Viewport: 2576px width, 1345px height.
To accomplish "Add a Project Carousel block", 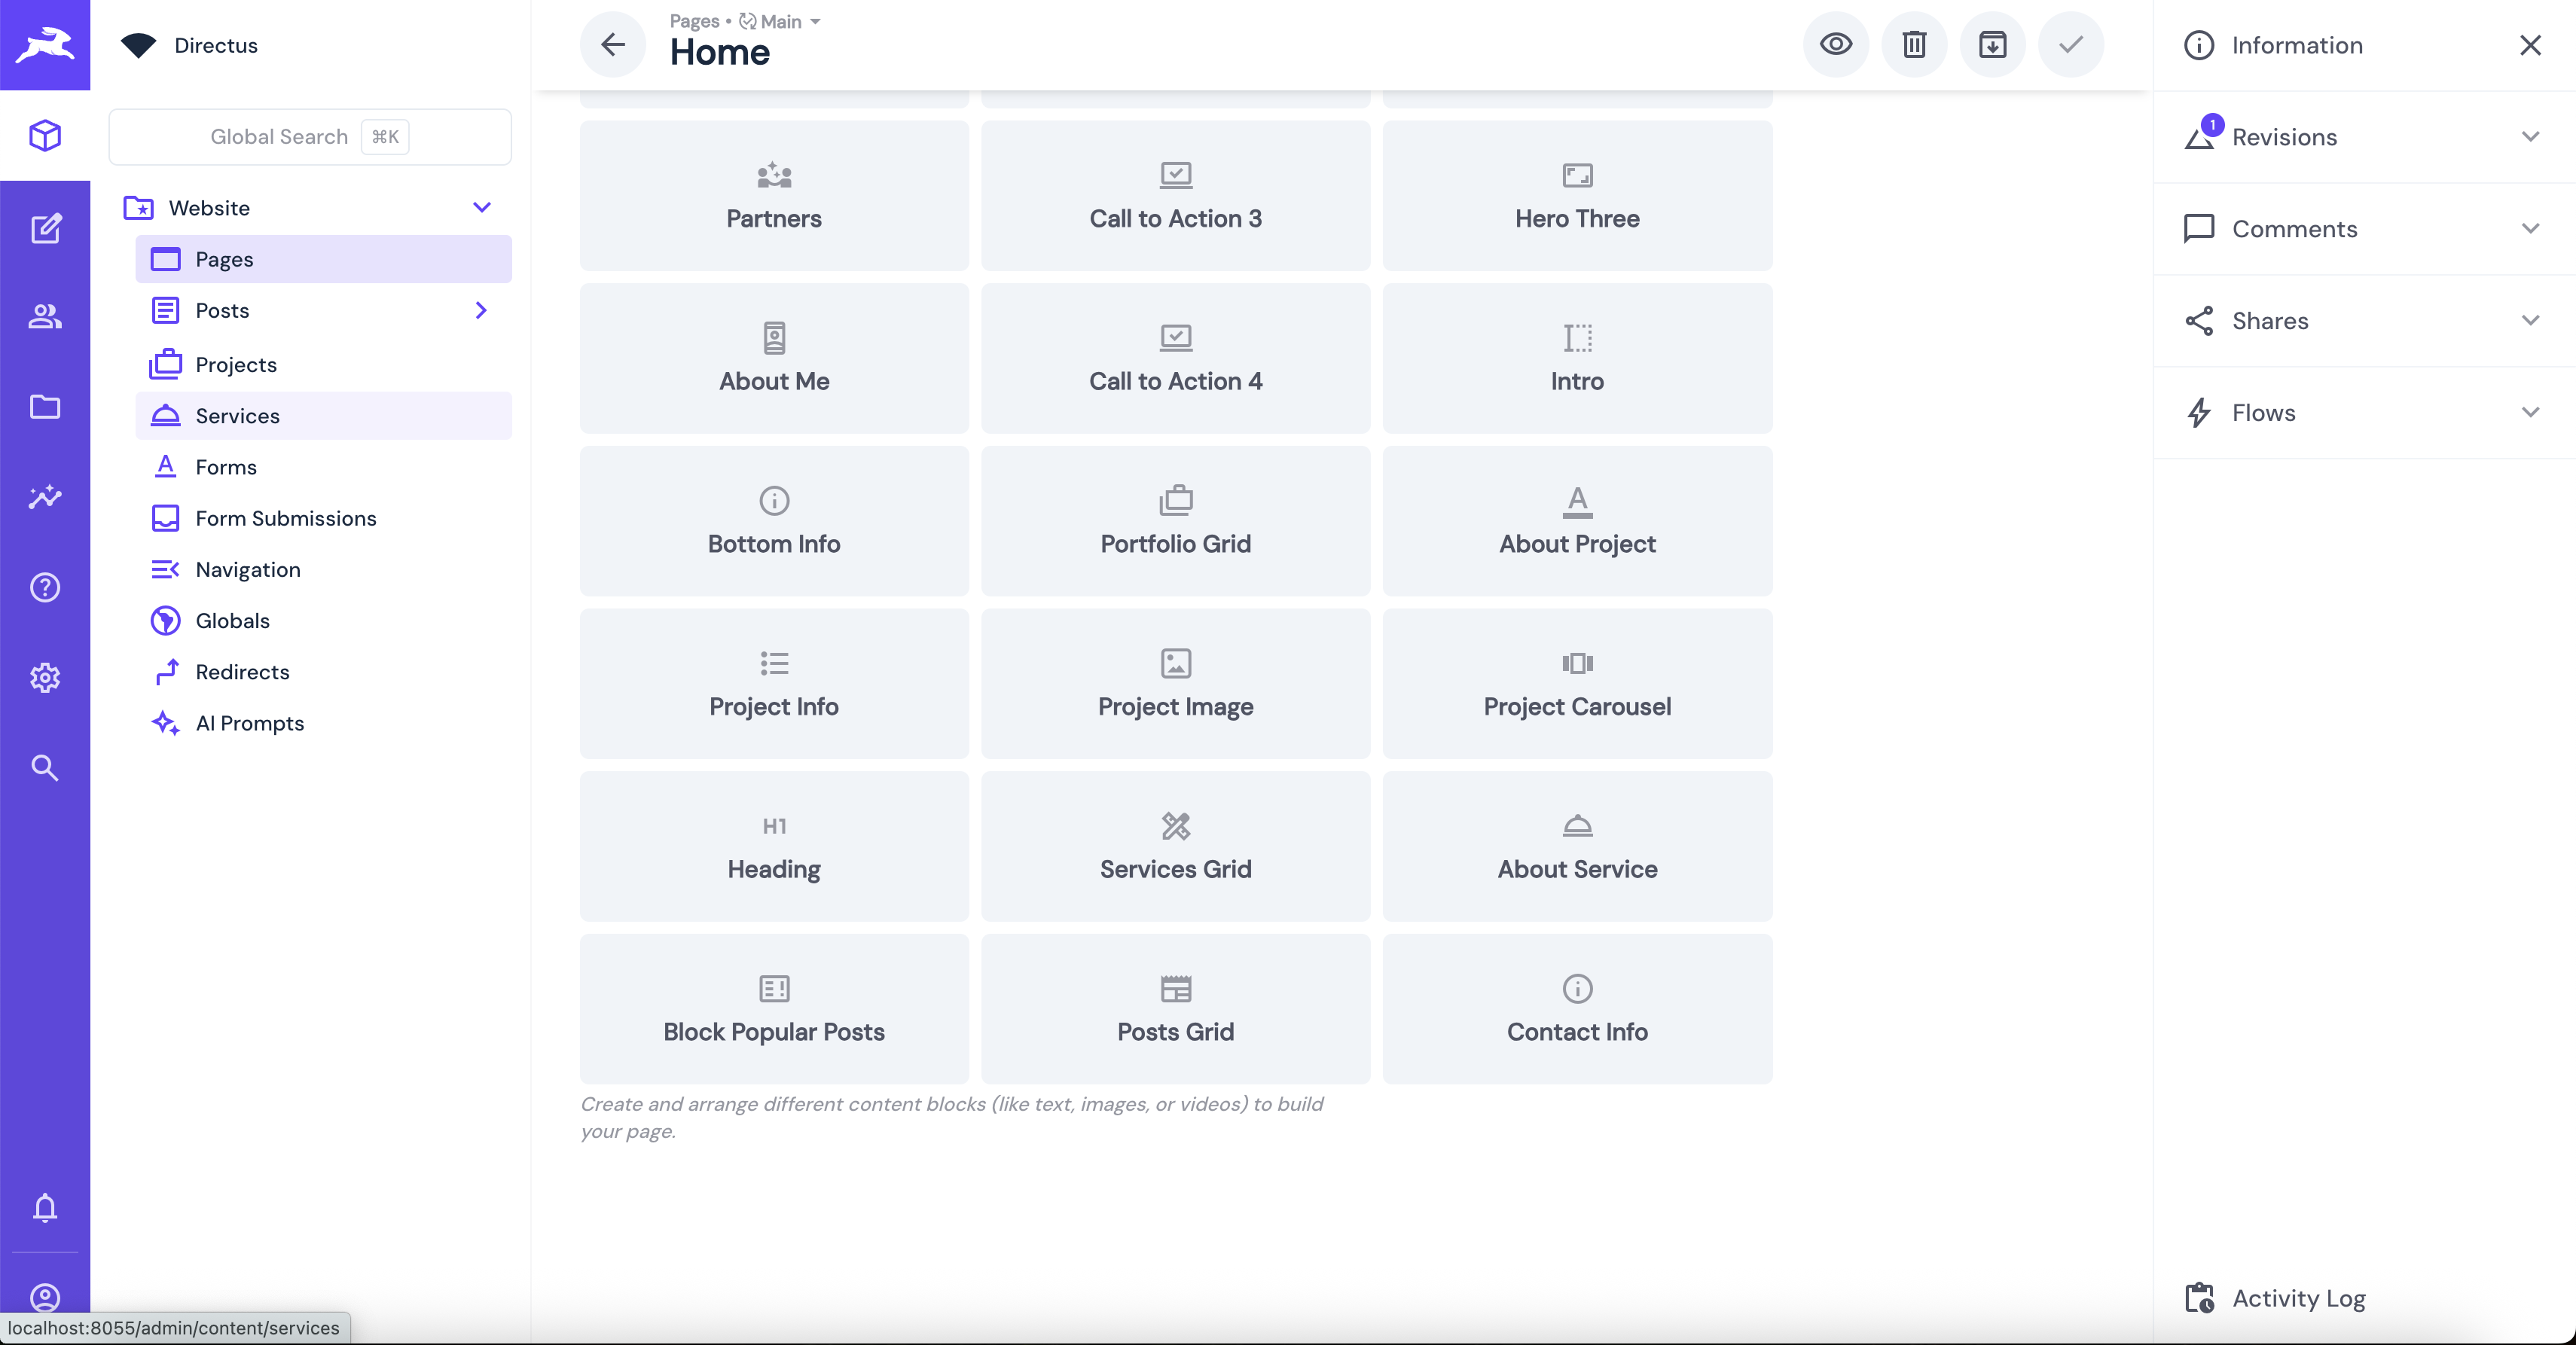I will pos(1577,684).
